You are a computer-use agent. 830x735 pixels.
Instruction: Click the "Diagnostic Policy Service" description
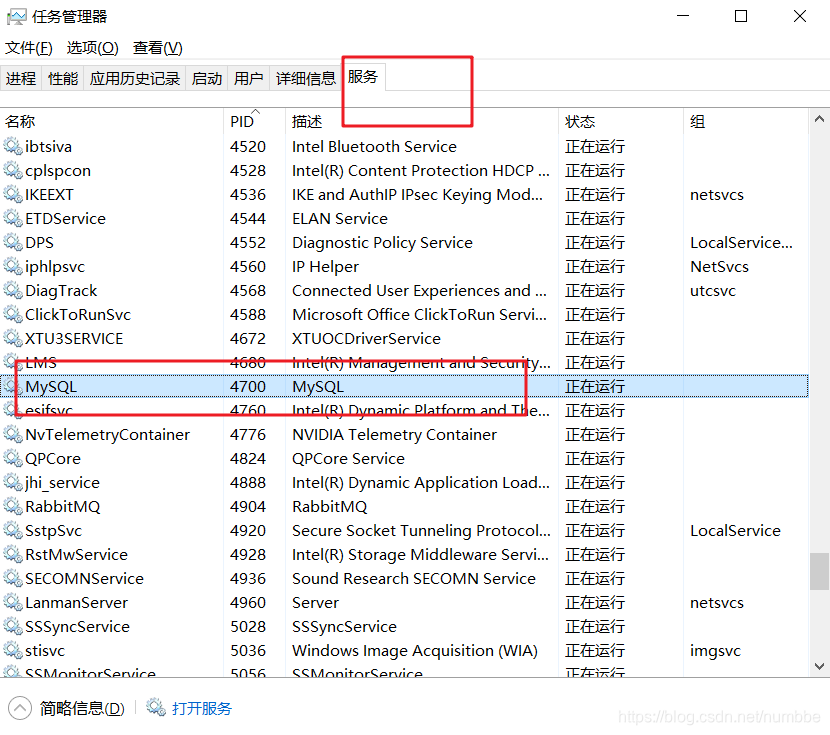(382, 242)
